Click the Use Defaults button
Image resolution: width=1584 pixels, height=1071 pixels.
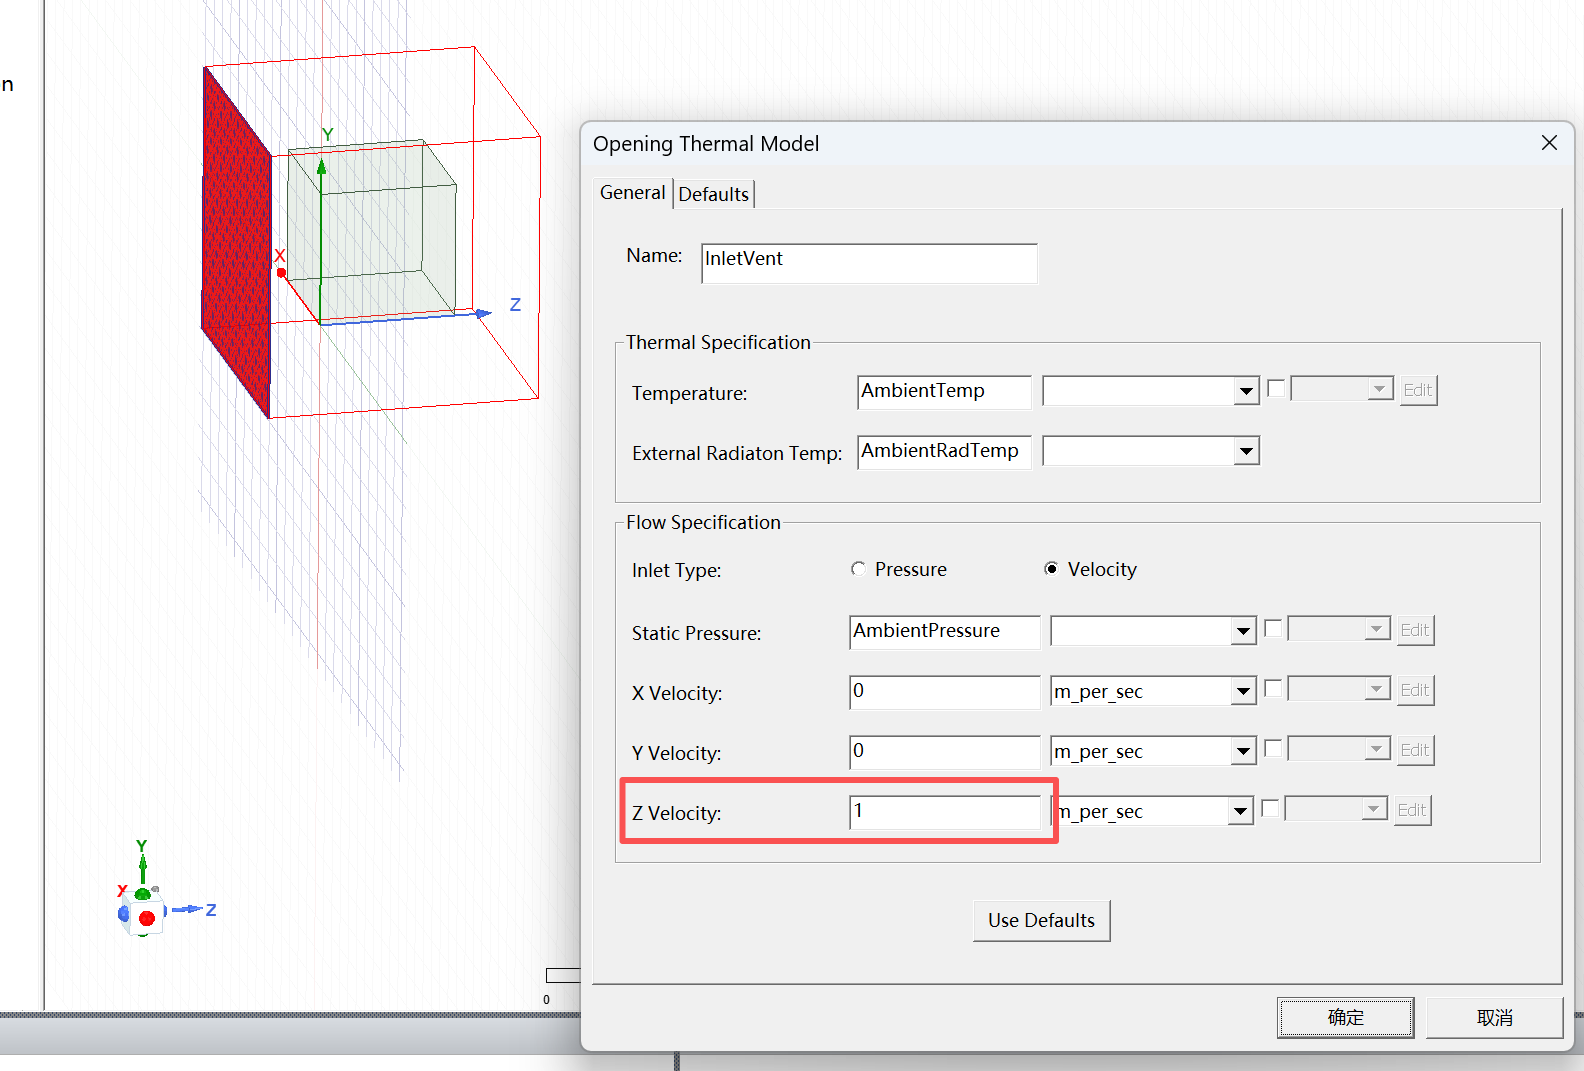pyautogui.click(x=1042, y=921)
